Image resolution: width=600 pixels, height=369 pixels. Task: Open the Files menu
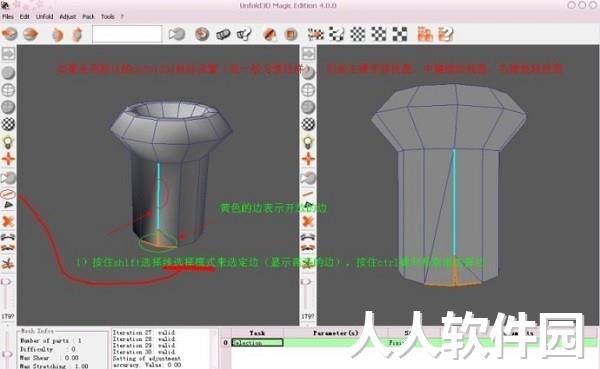[8, 16]
